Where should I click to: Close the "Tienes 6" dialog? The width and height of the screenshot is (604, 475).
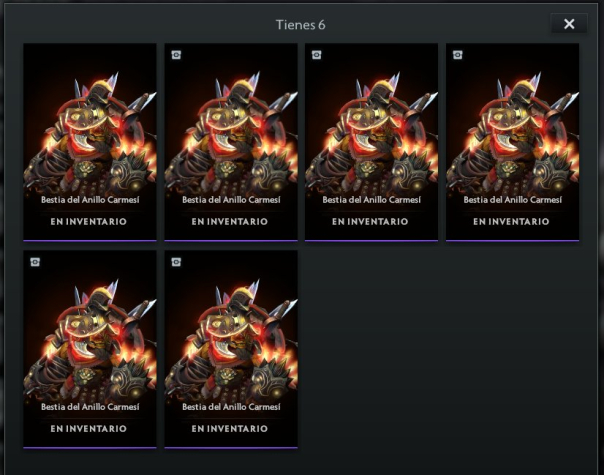[x=569, y=24]
